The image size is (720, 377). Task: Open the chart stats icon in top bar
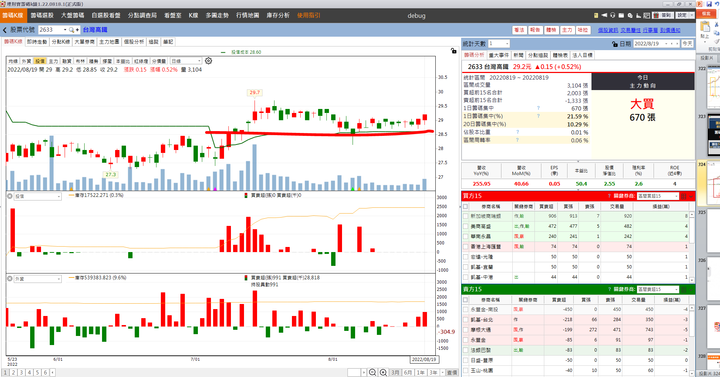[638, 15]
